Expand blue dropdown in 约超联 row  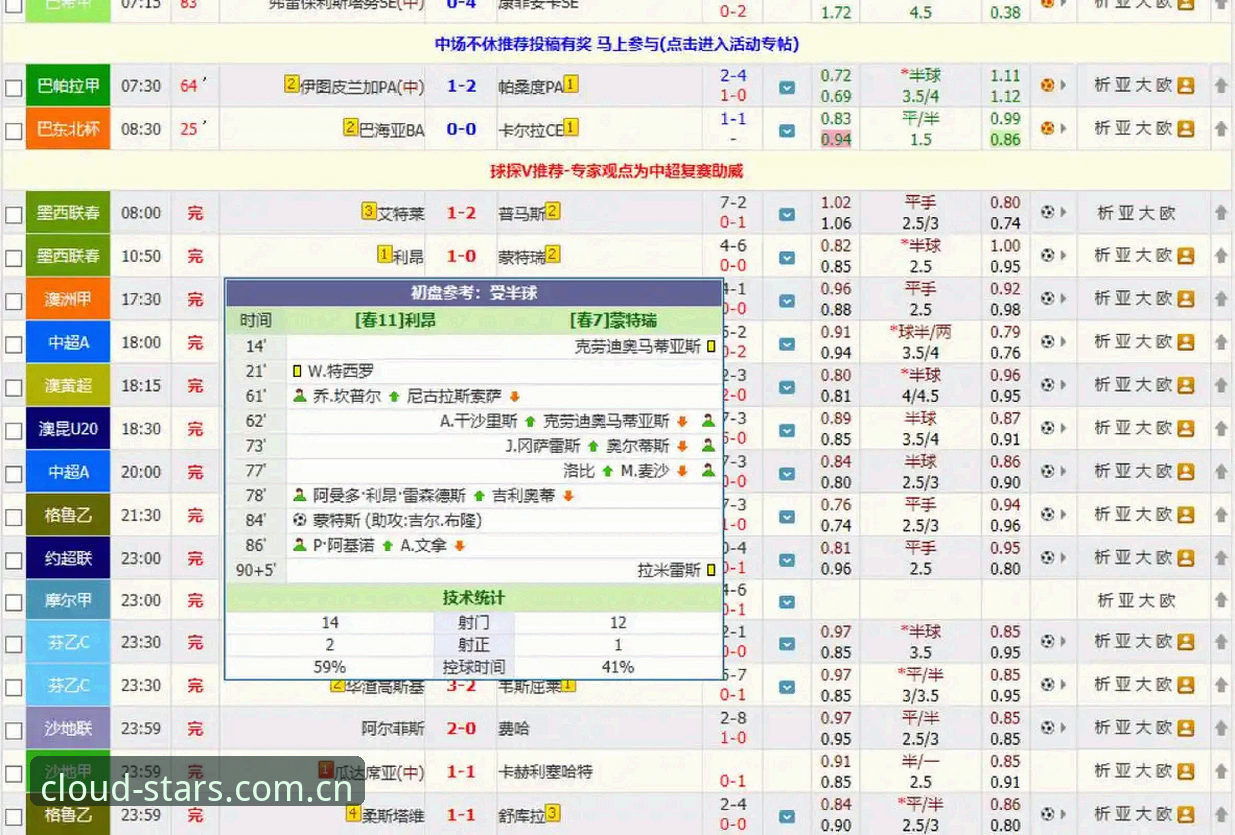(x=787, y=559)
